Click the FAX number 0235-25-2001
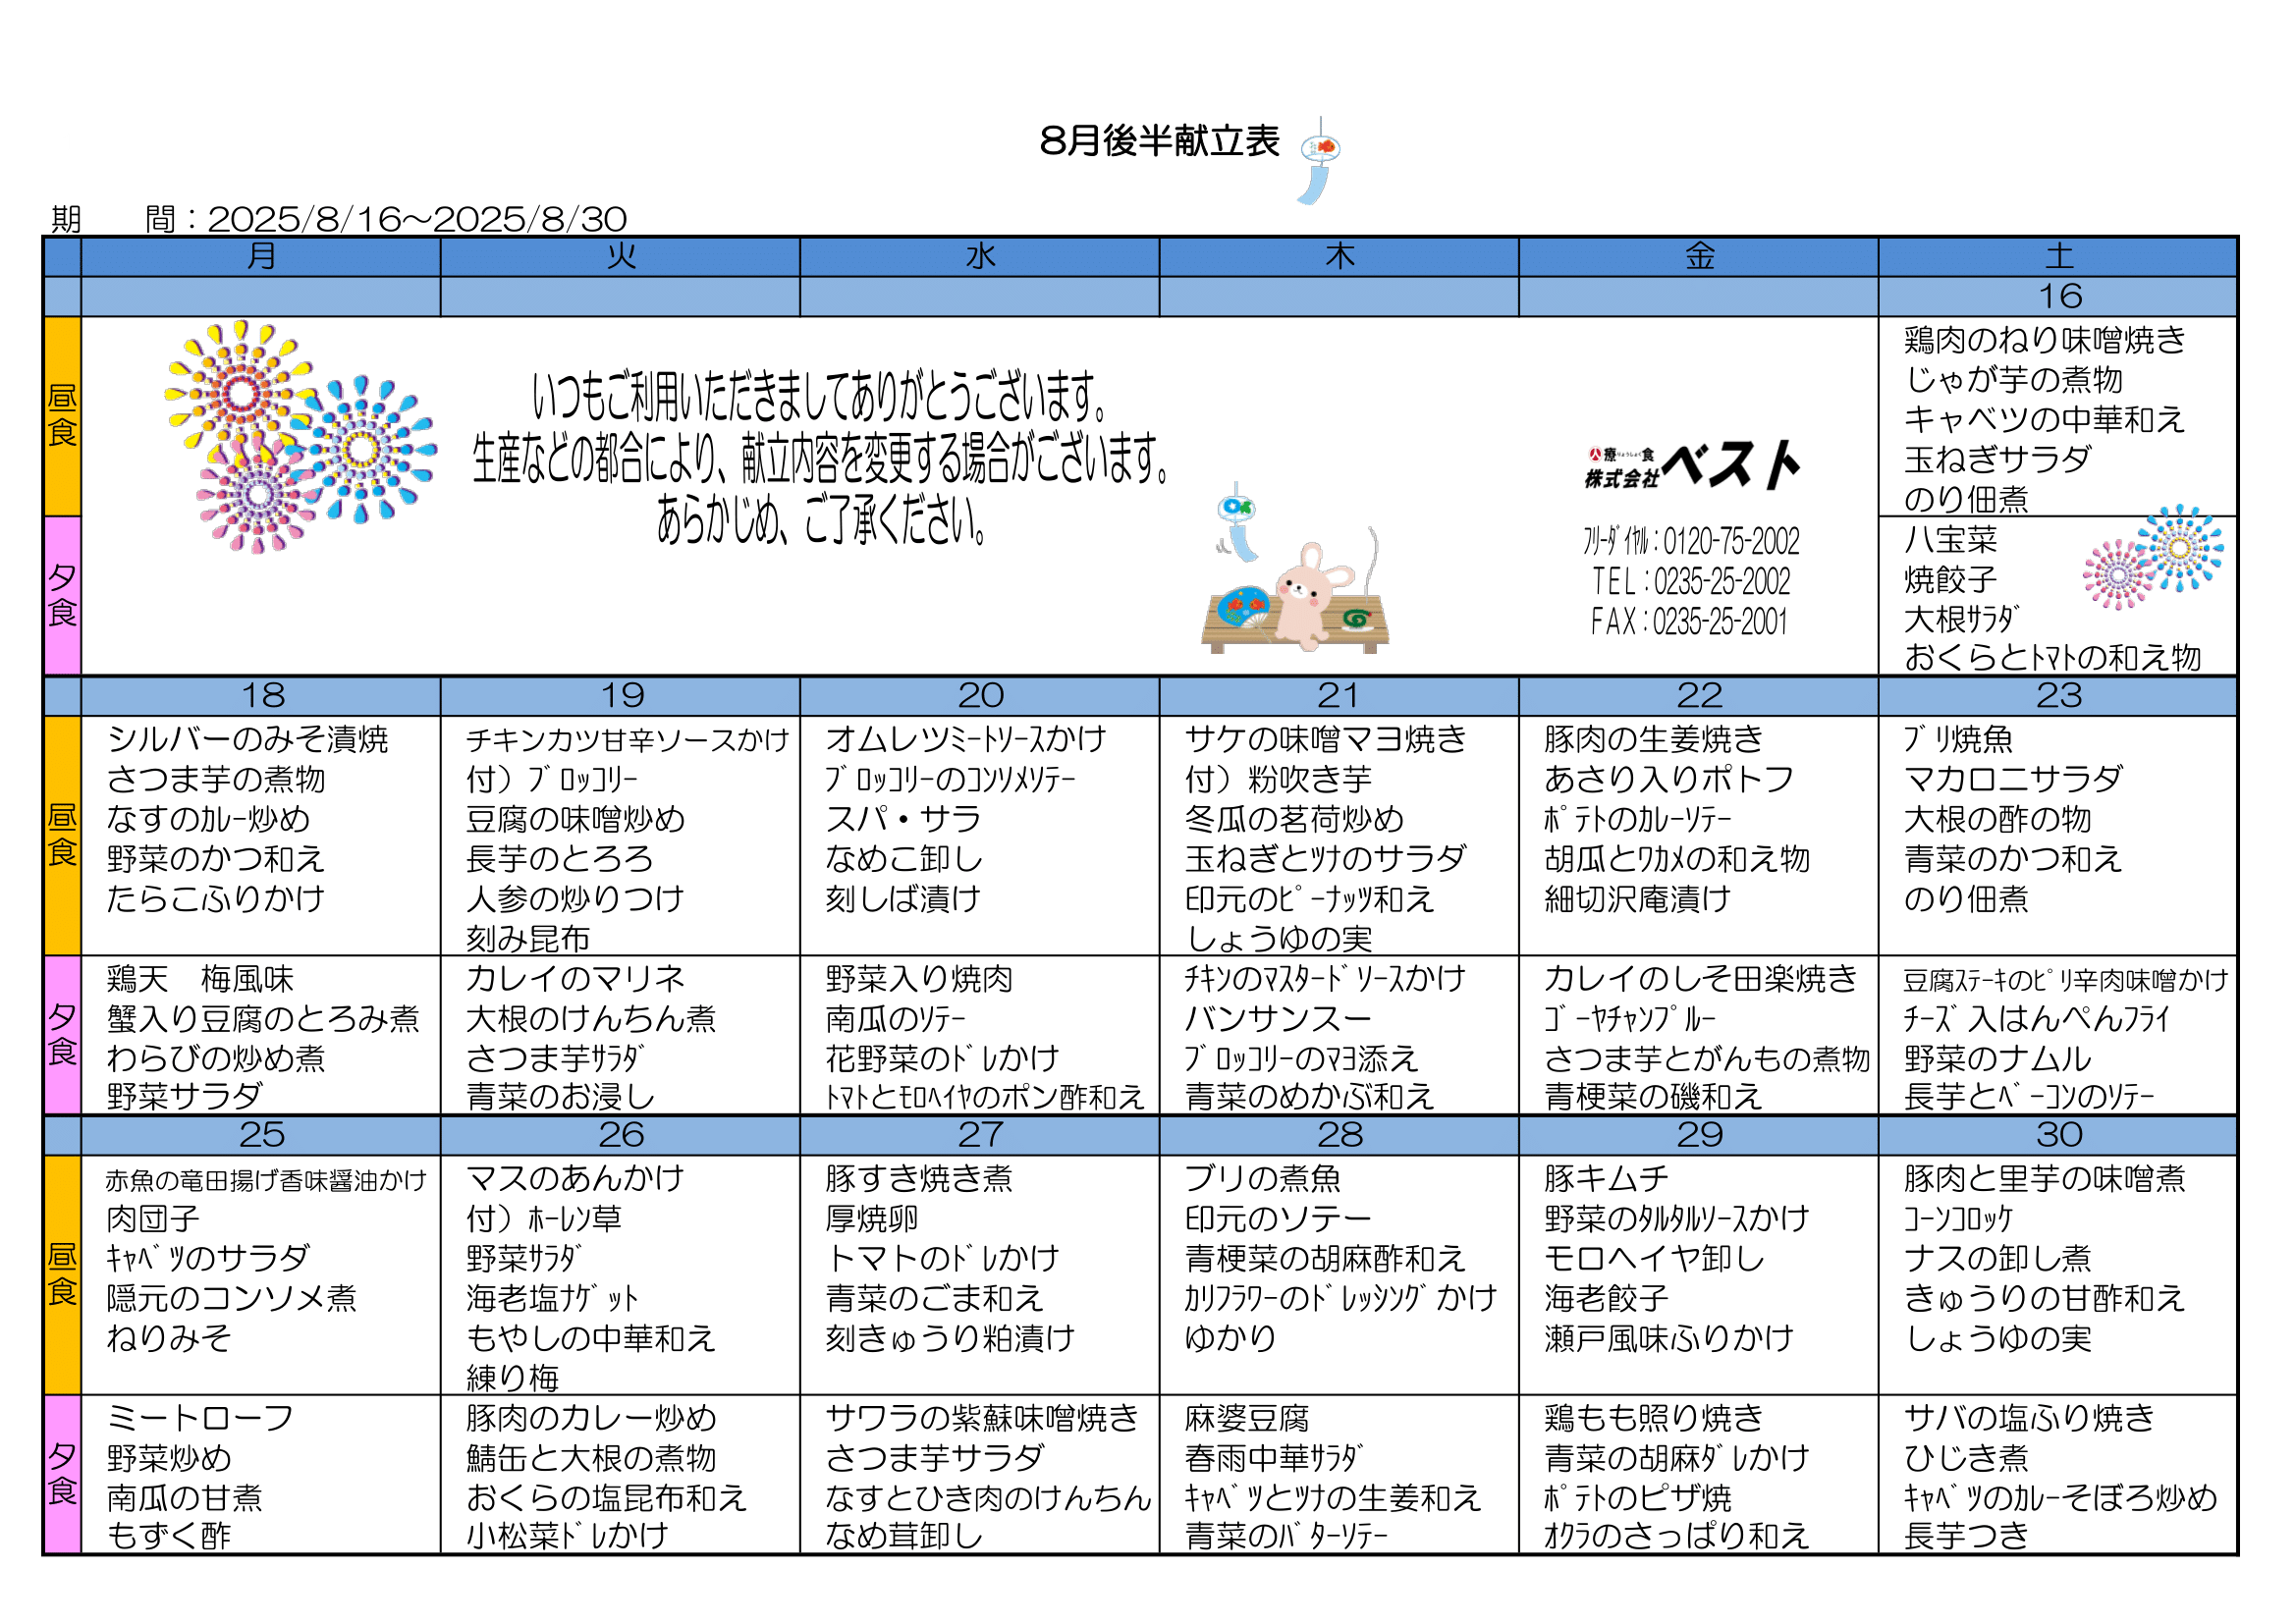 click(x=1719, y=622)
